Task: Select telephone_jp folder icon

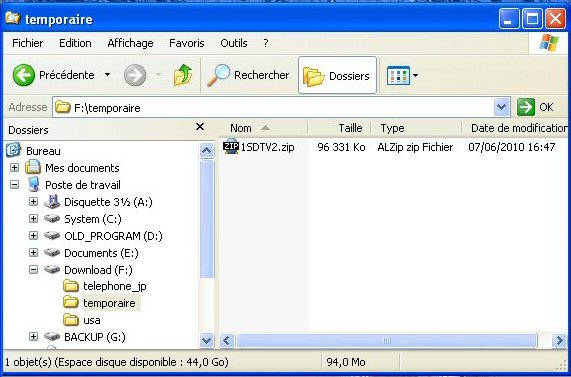Action: [71, 286]
